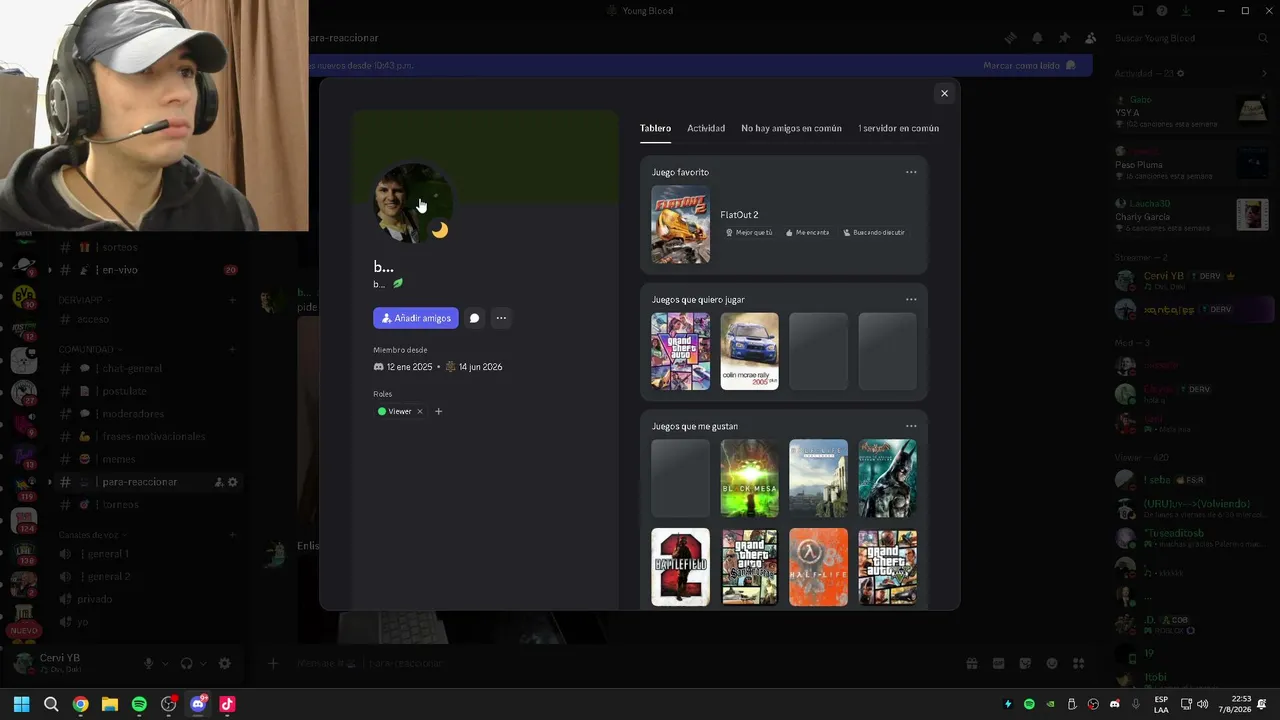
Task: Open the FlatOut 2 game cover
Action: (x=680, y=224)
